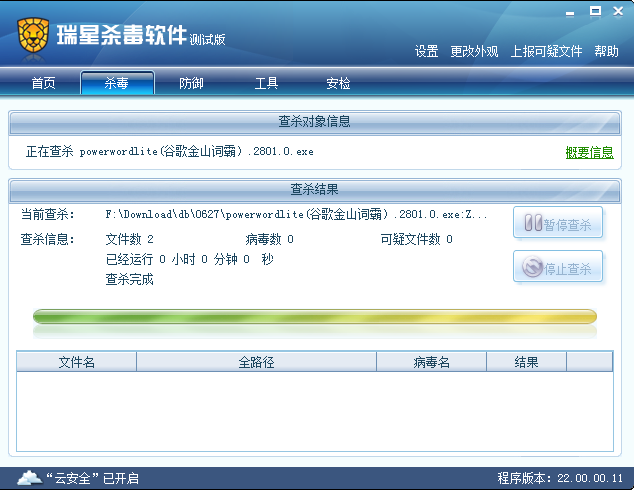Image resolution: width=634 pixels, height=490 pixels.
Task: Click the 查杀完成 status text
Action: pos(129,279)
